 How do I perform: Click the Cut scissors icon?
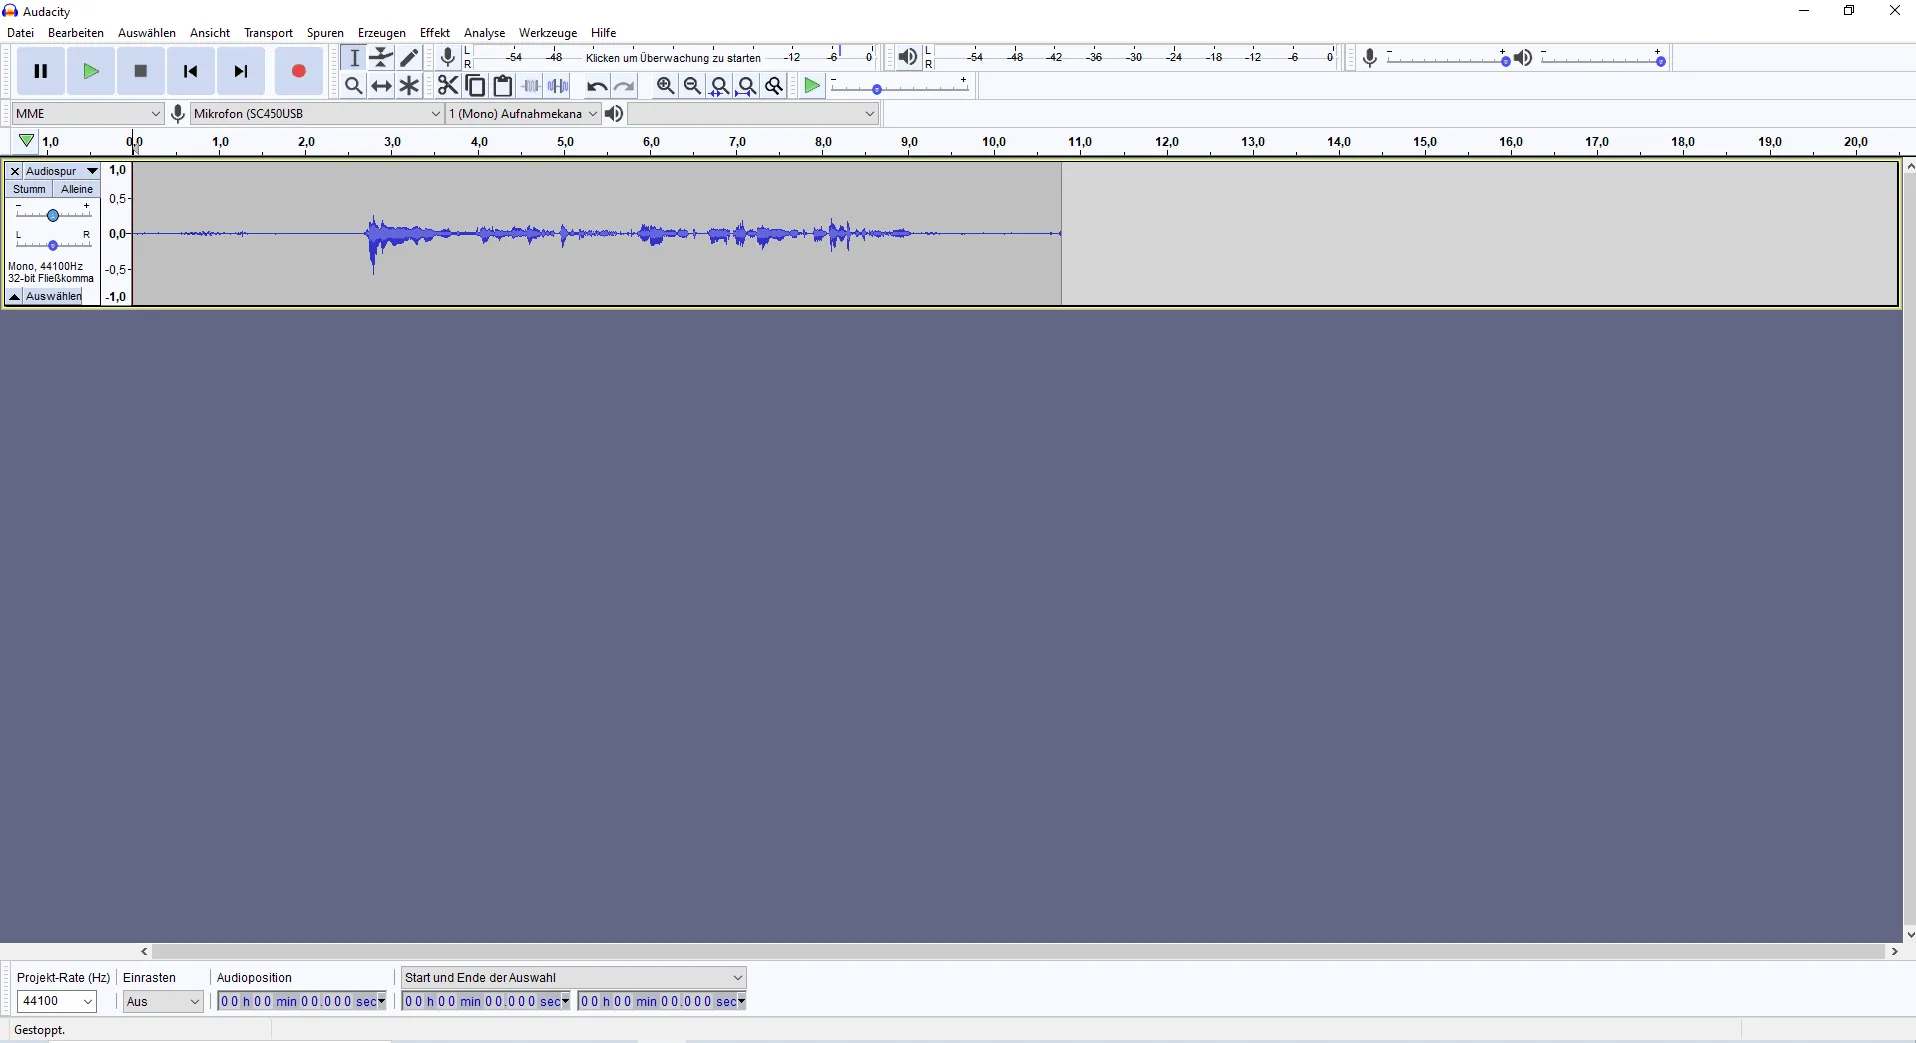(447, 86)
